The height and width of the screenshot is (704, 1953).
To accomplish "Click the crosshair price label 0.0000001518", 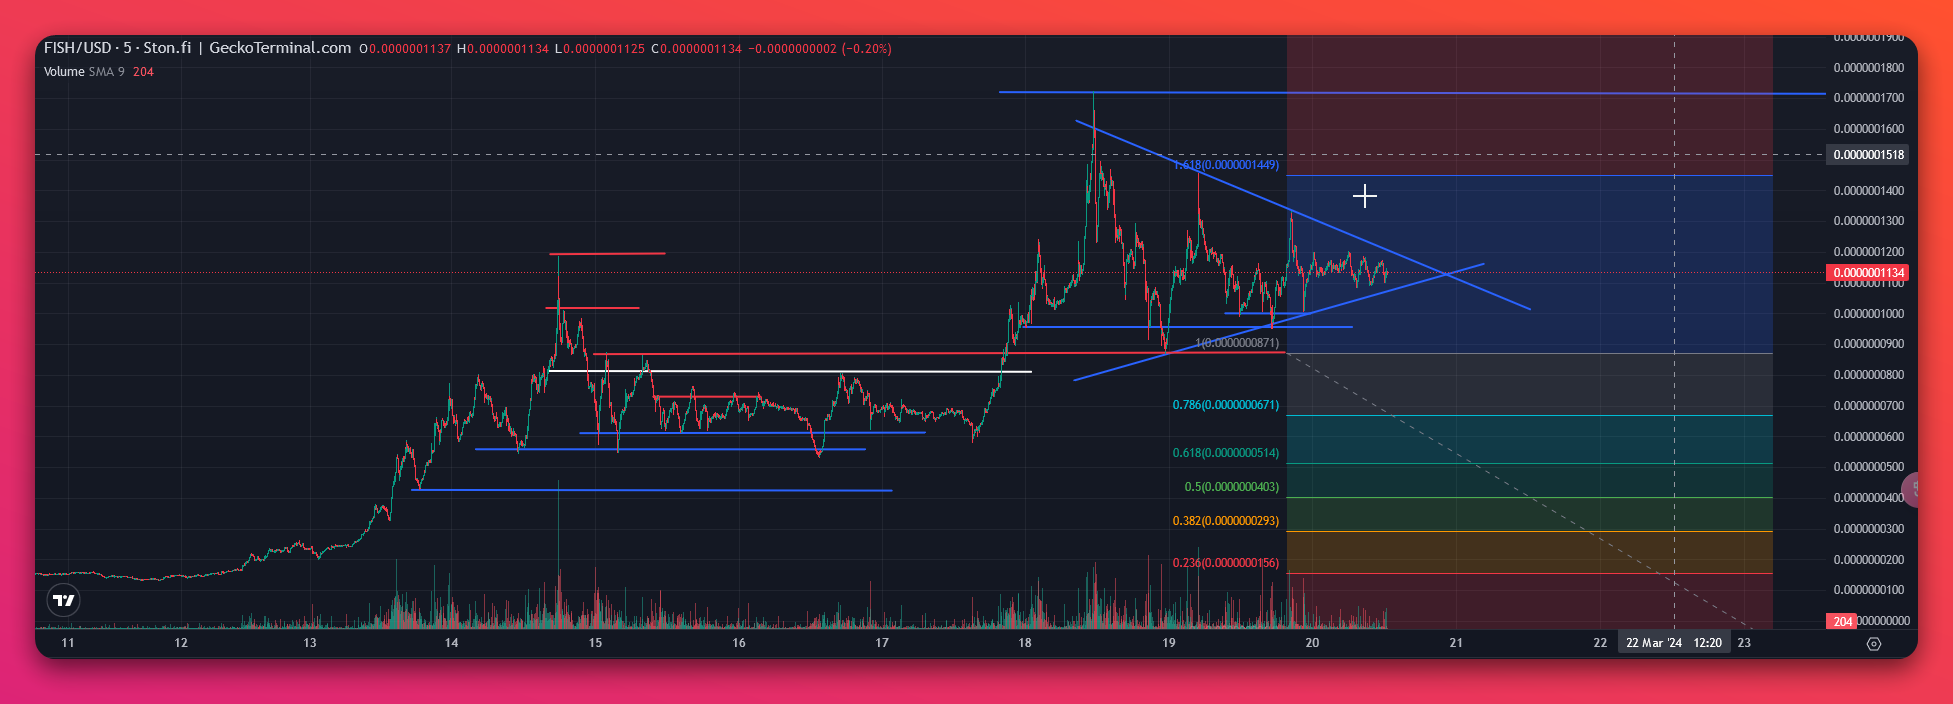I will (x=1867, y=155).
